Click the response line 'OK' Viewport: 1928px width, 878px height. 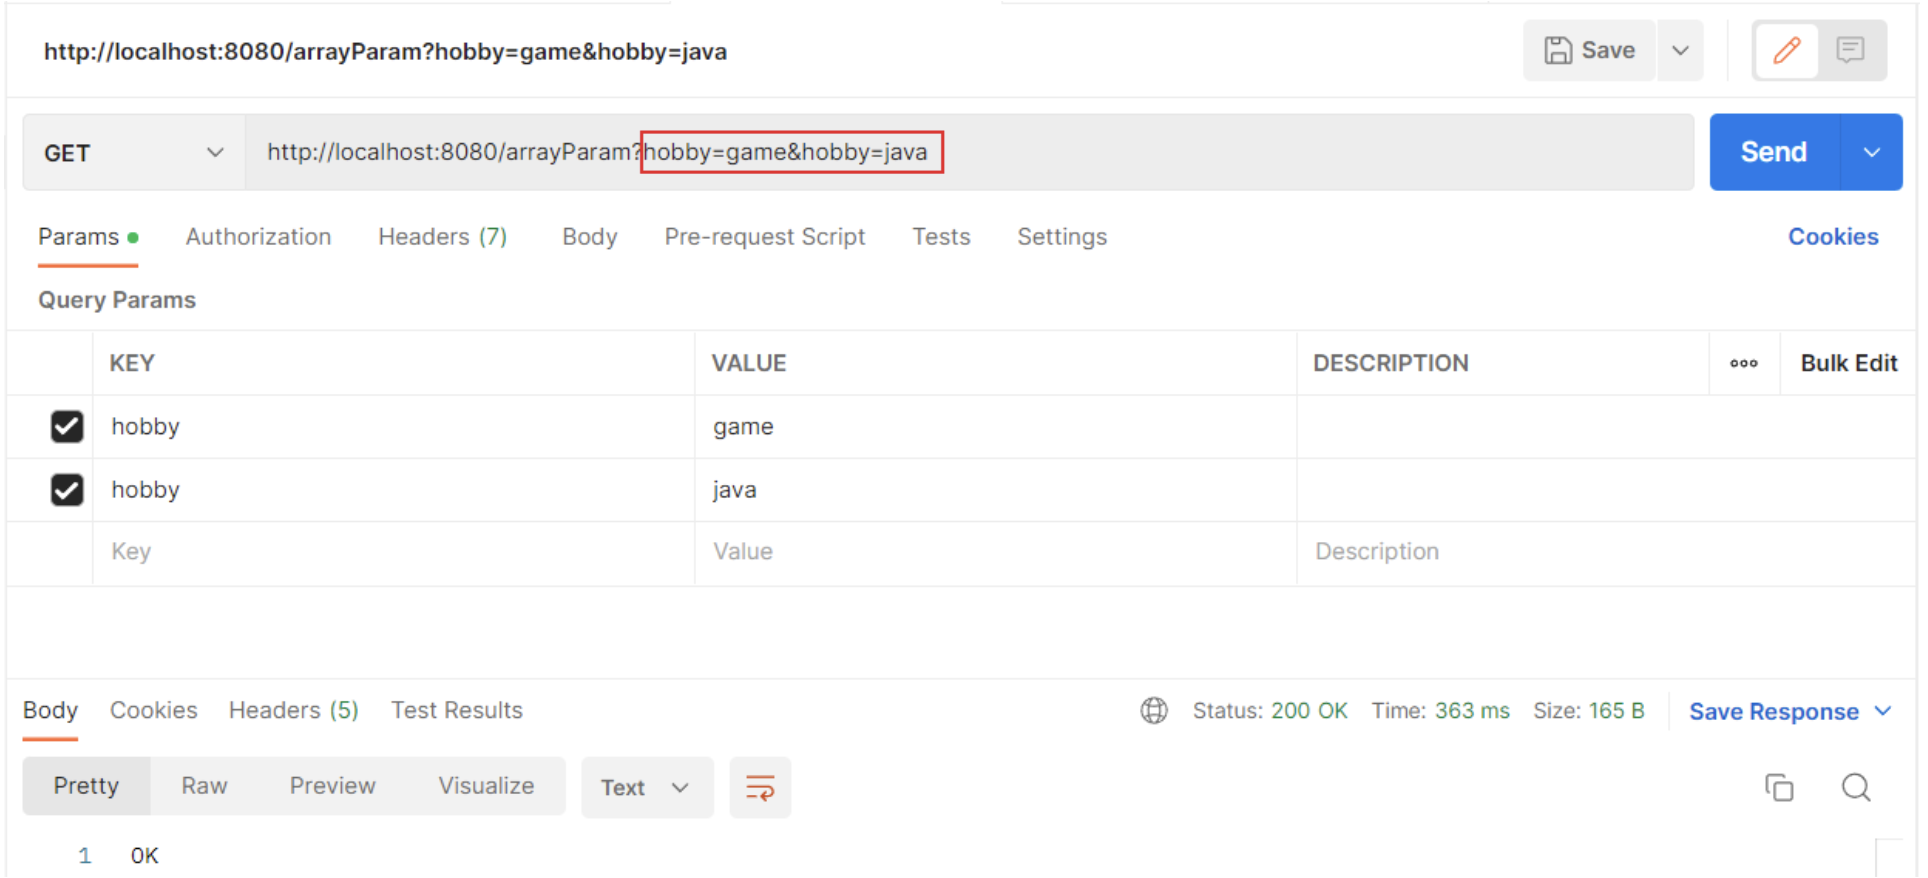point(145,856)
